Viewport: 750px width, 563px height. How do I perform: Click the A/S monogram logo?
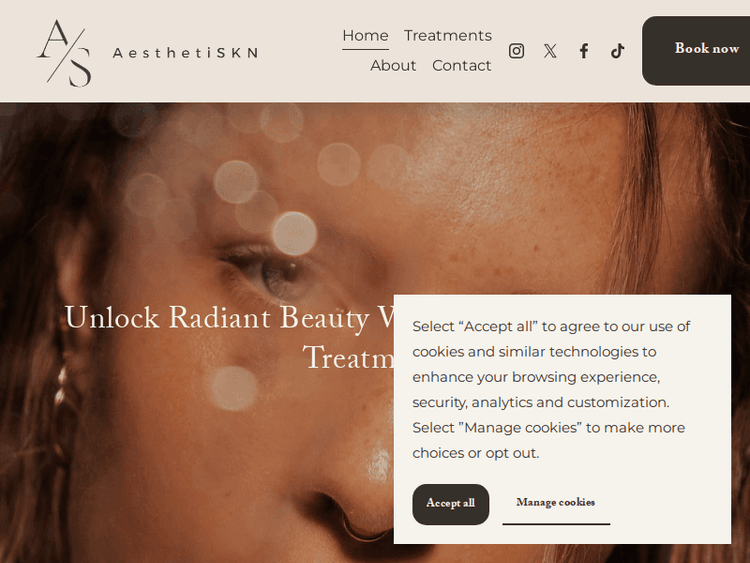pos(64,53)
